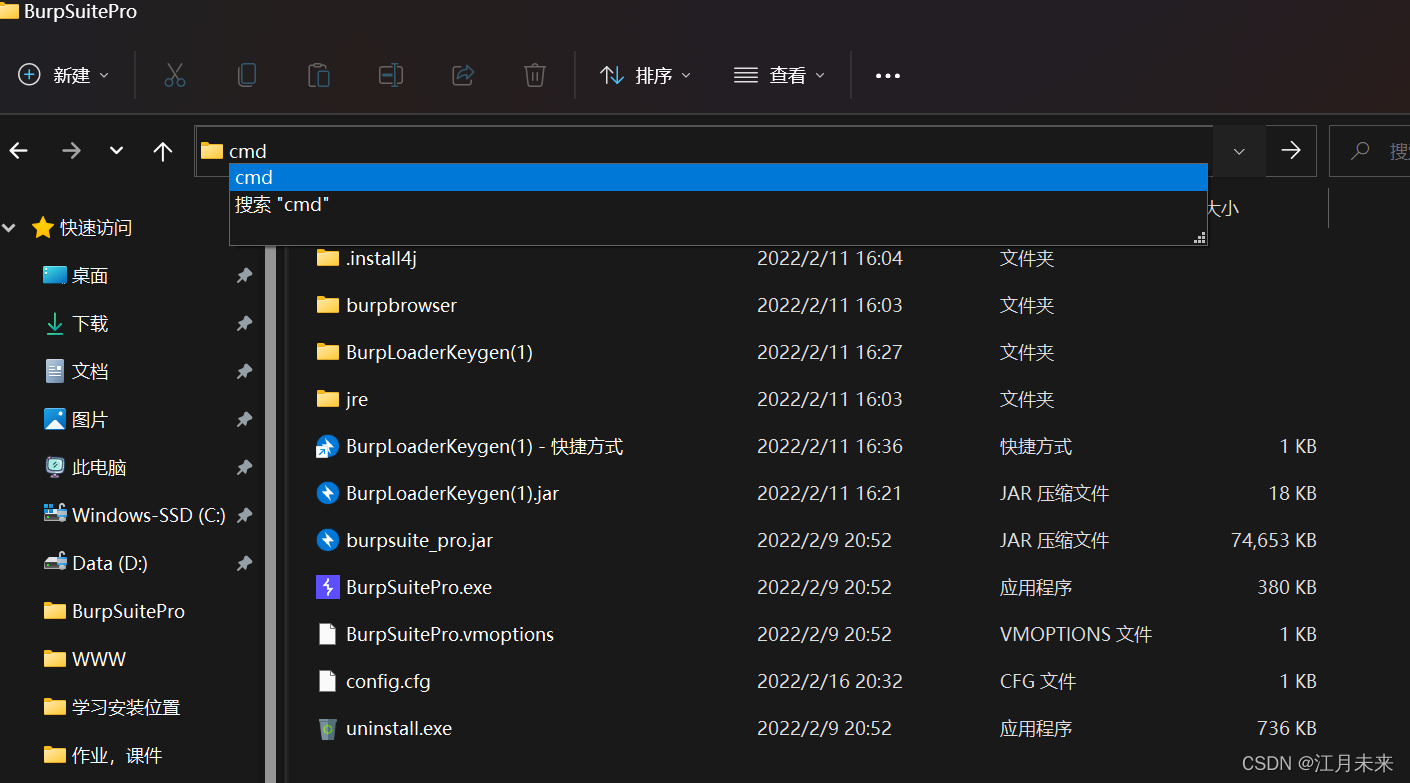Open 作业，课件 folder in sidebar
Screen dimensions: 1410x783
tap(103, 755)
